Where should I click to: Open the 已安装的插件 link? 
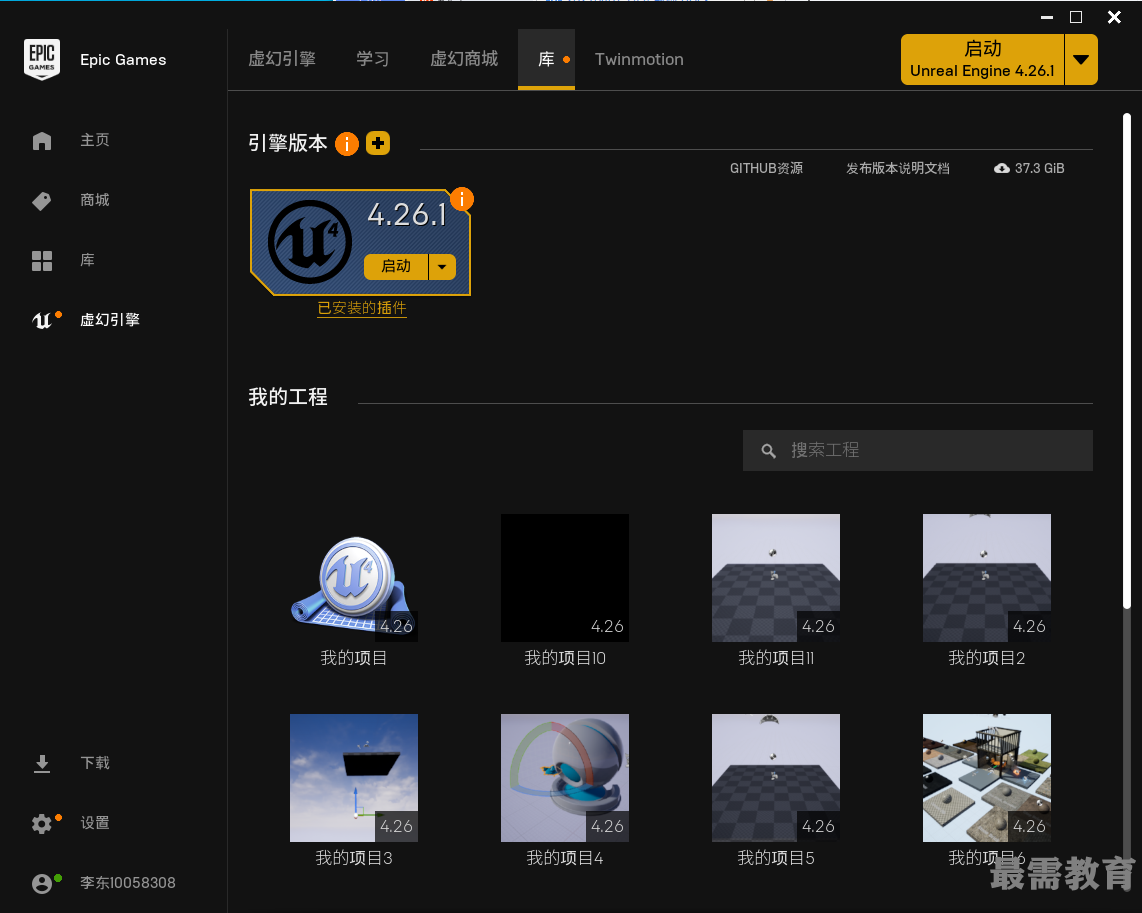coord(362,308)
